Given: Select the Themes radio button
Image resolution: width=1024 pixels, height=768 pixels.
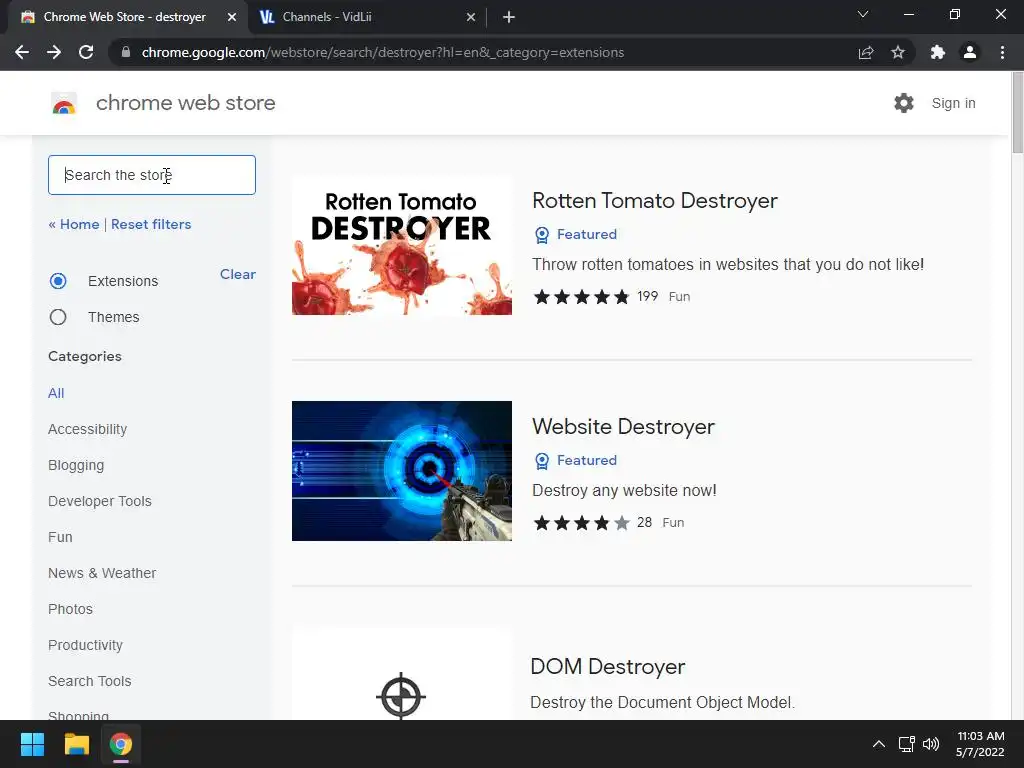Looking at the screenshot, I should 58,317.
